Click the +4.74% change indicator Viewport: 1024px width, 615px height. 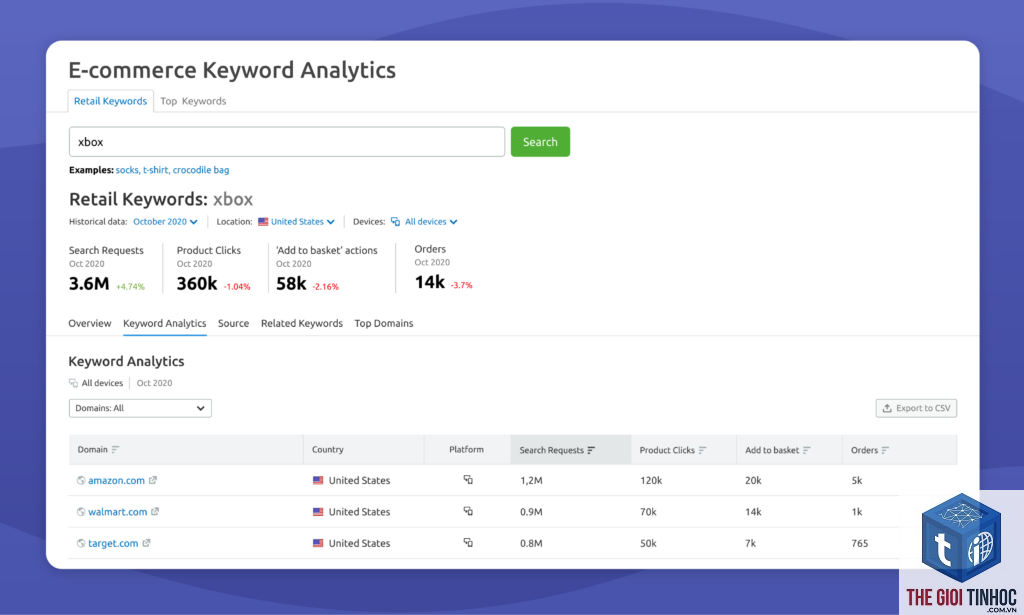[x=130, y=287]
